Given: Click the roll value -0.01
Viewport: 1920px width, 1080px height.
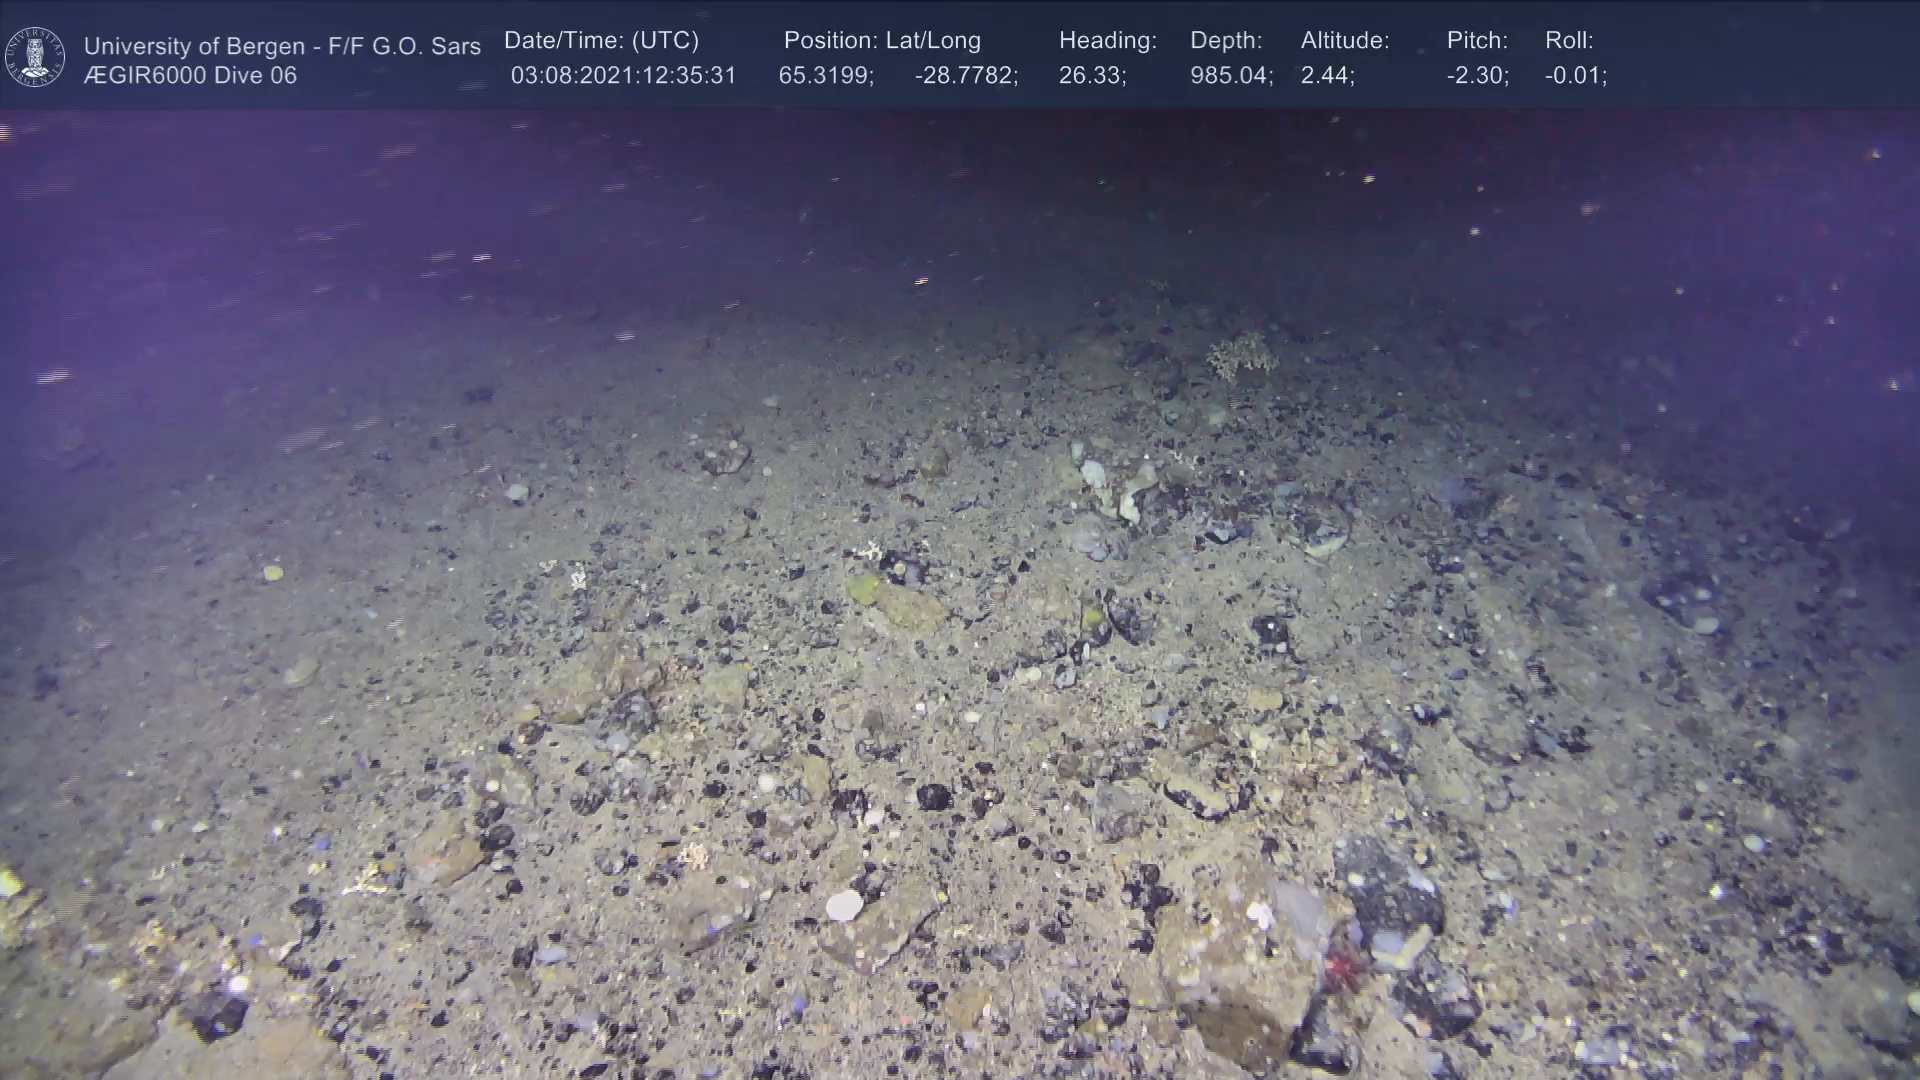Looking at the screenshot, I should point(1575,76).
